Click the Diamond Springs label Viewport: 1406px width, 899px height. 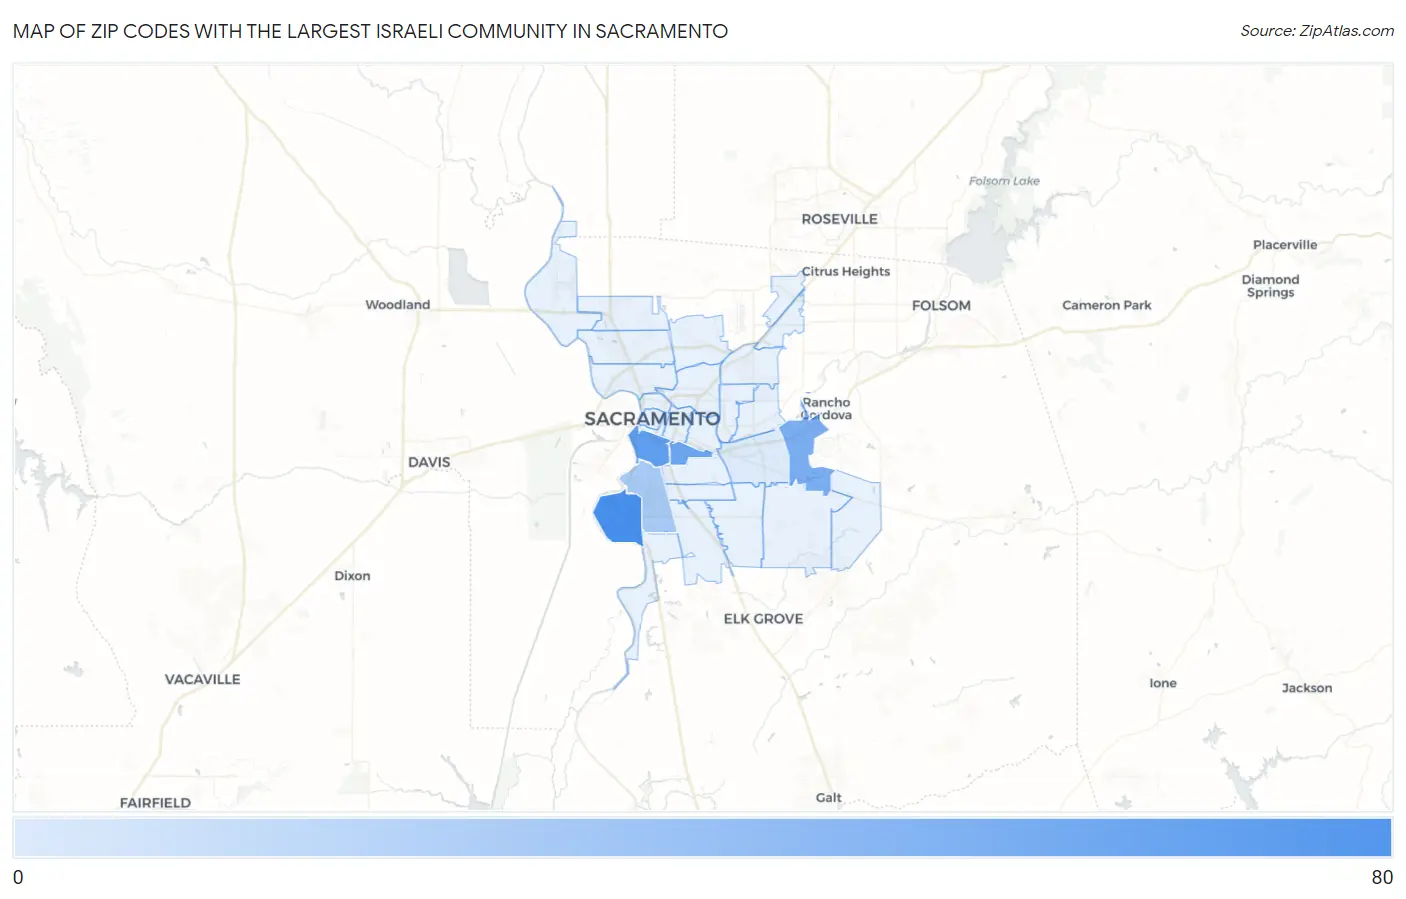click(x=1270, y=286)
